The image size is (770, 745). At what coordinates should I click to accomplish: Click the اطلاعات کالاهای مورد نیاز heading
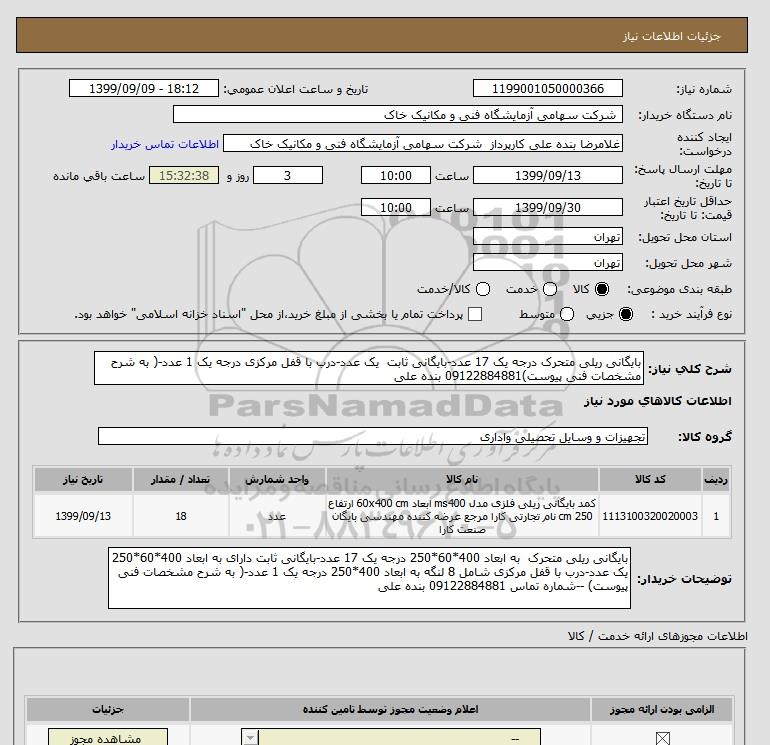pyautogui.click(x=658, y=401)
